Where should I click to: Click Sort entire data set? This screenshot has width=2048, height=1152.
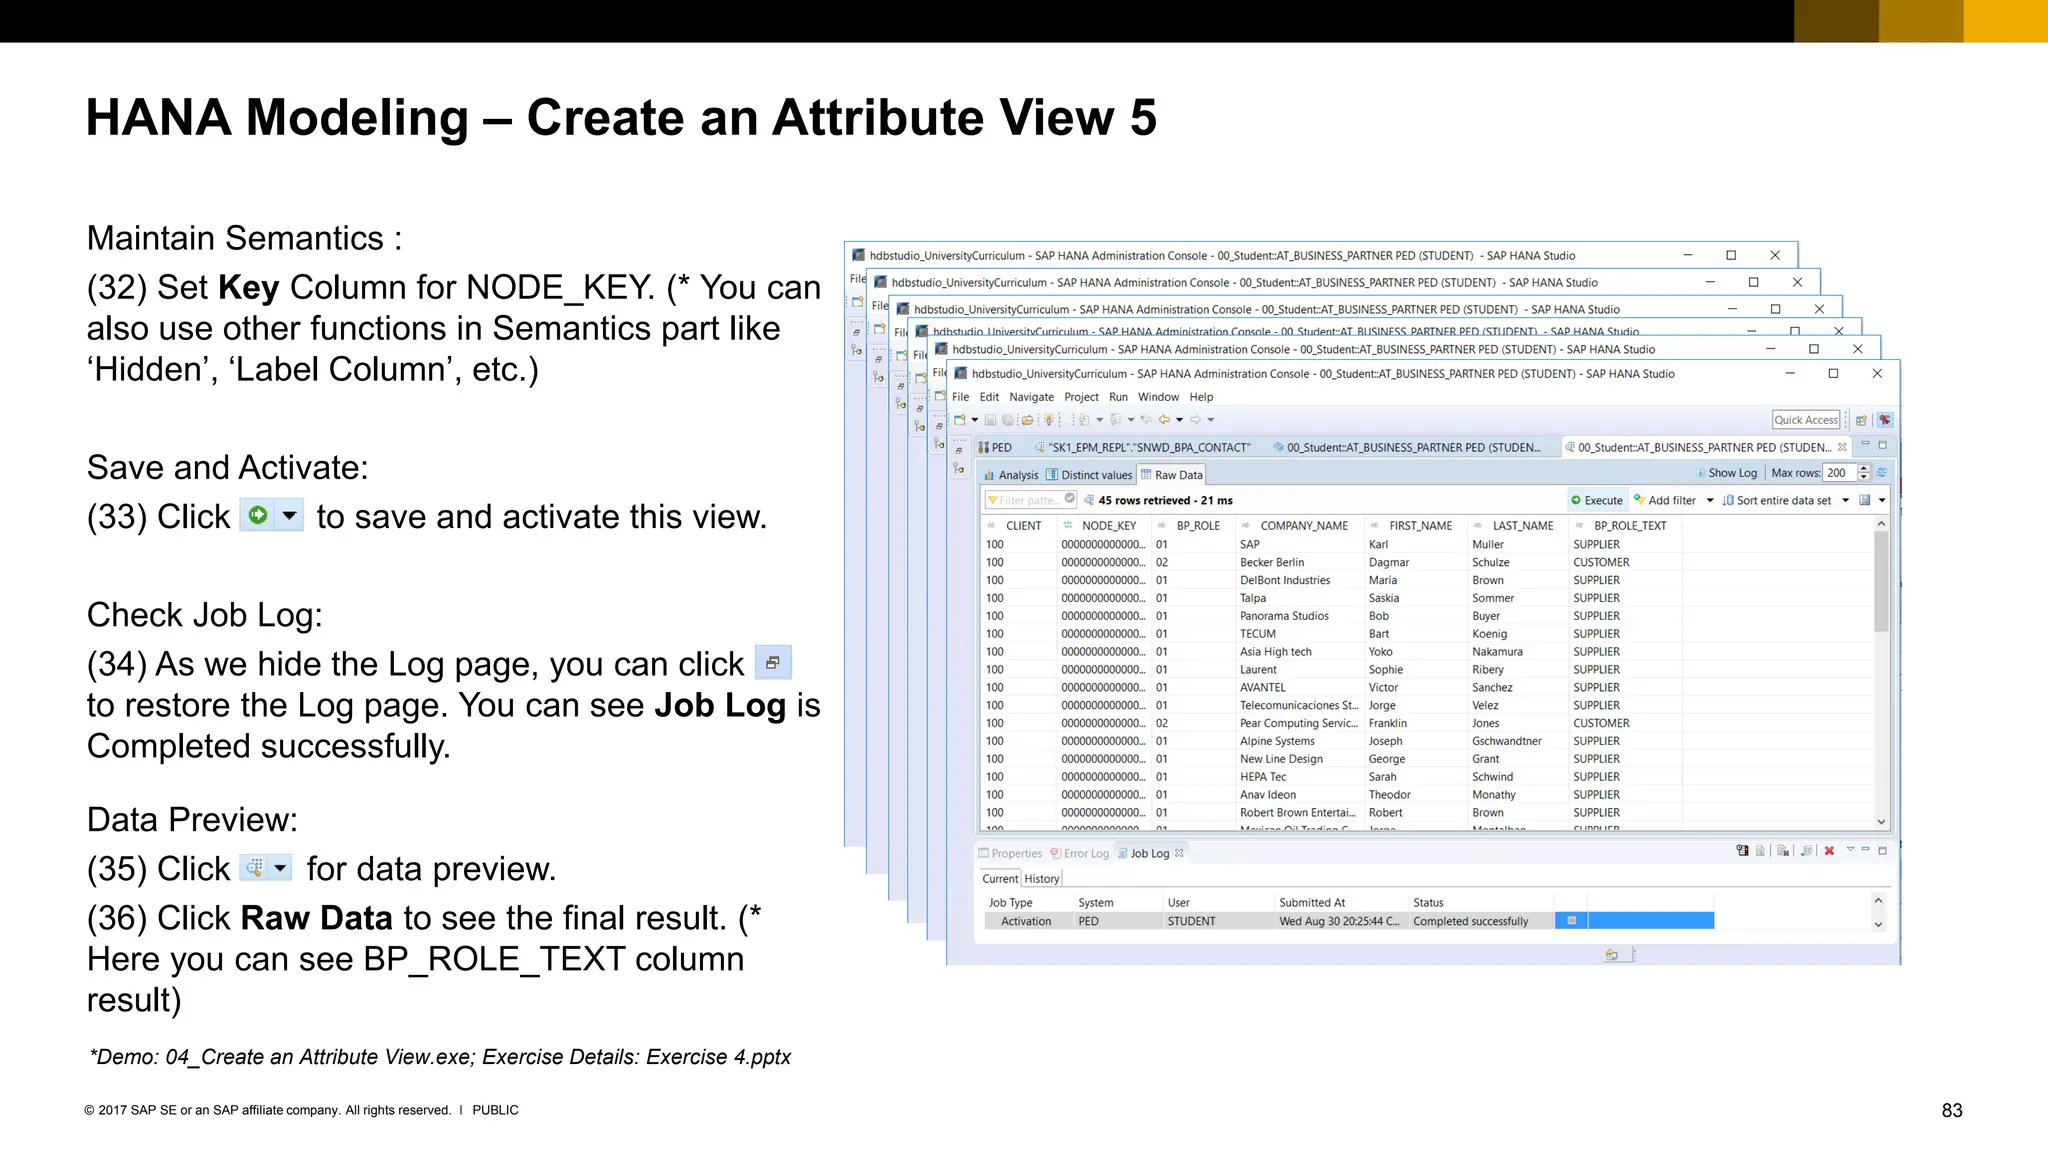(1777, 500)
